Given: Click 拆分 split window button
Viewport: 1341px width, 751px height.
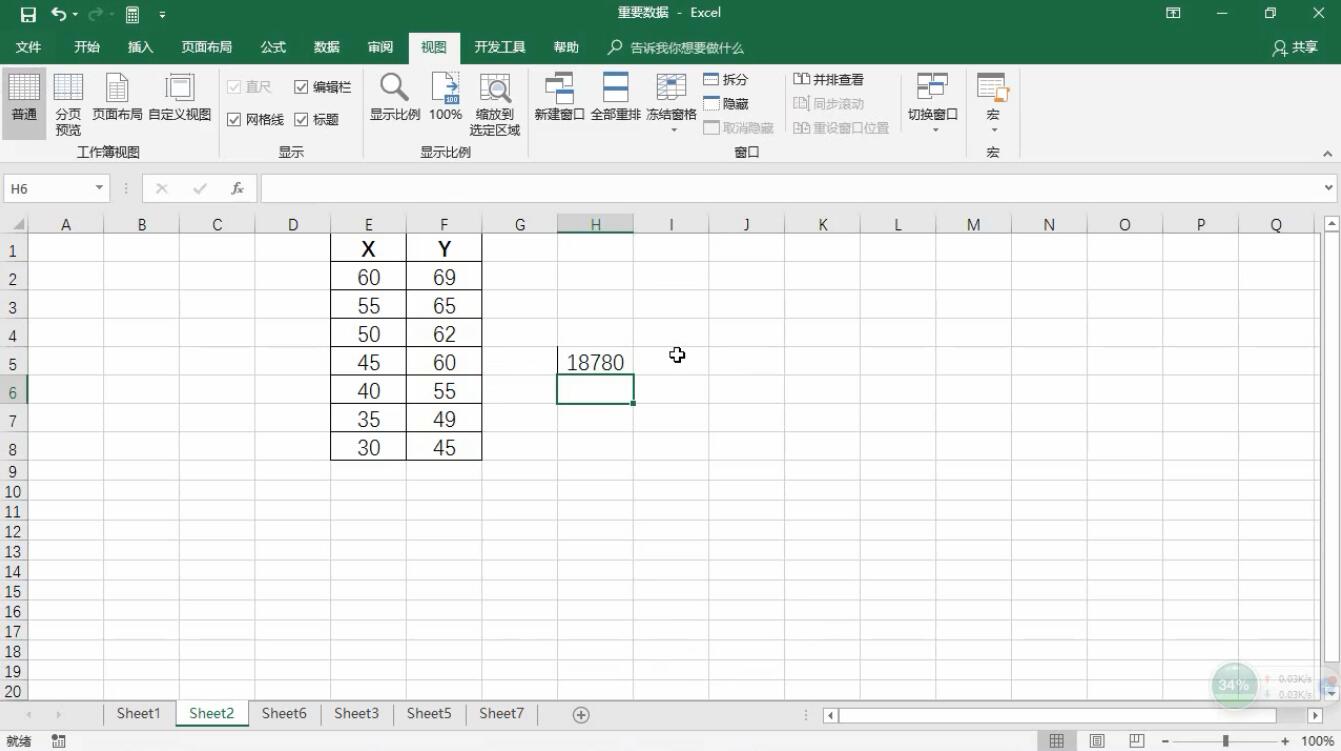Looking at the screenshot, I should [726, 79].
